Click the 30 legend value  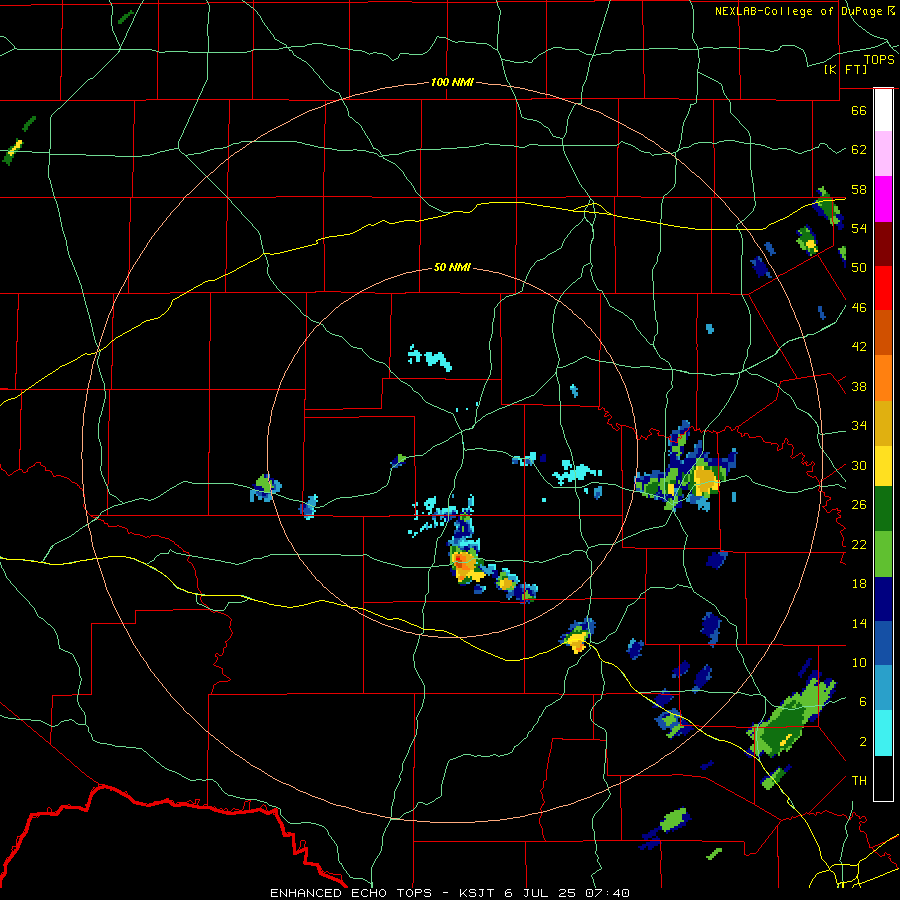tap(859, 465)
